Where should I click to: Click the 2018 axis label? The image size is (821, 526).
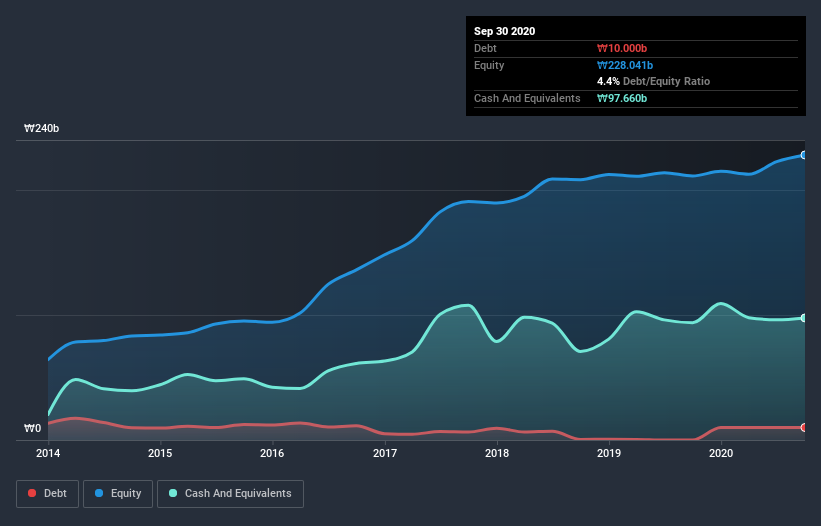[x=497, y=453]
